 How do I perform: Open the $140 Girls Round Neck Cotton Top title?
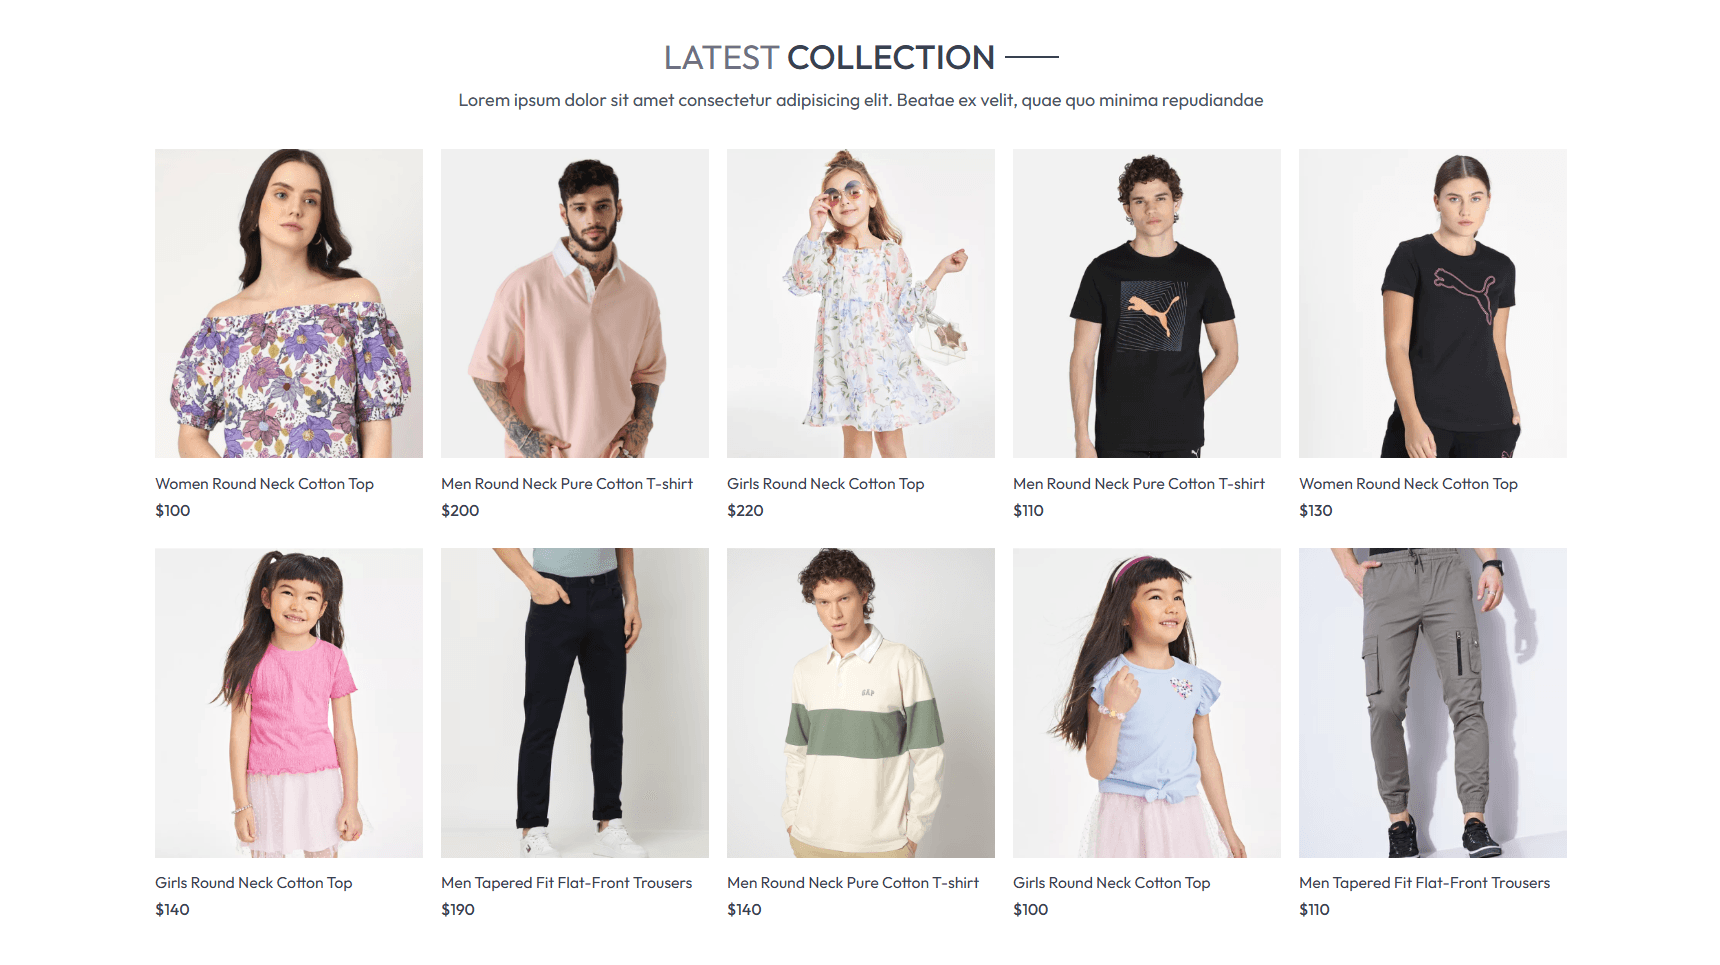pyautogui.click(x=253, y=883)
